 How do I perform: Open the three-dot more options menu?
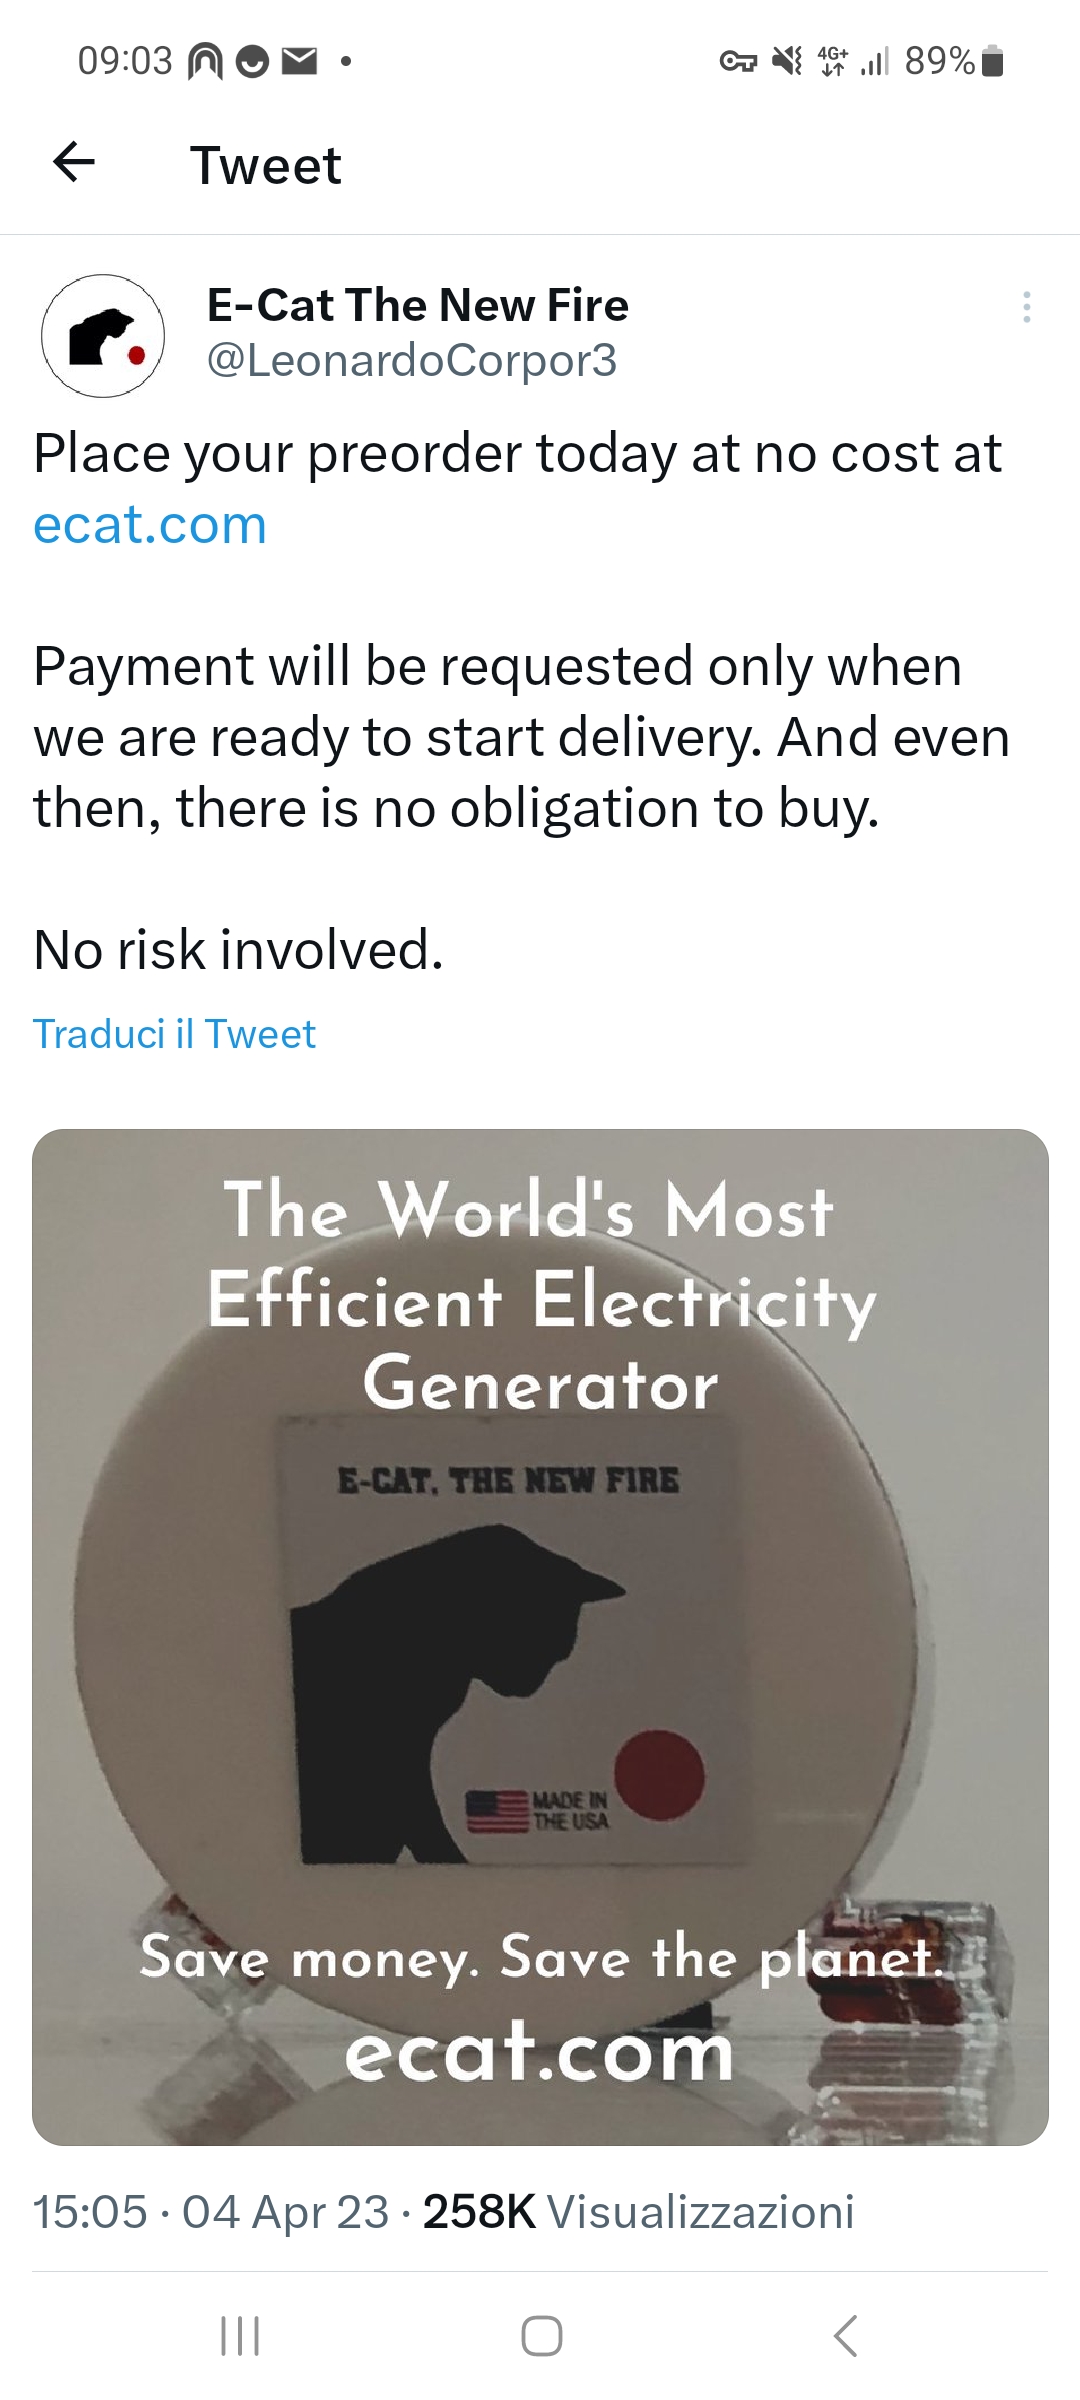point(1026,307)
